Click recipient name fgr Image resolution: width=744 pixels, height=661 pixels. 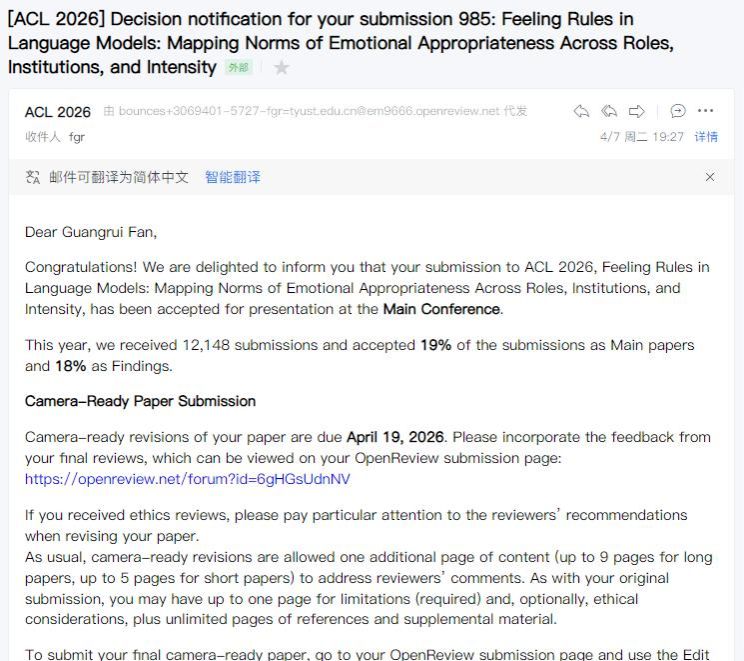(76, 137)
